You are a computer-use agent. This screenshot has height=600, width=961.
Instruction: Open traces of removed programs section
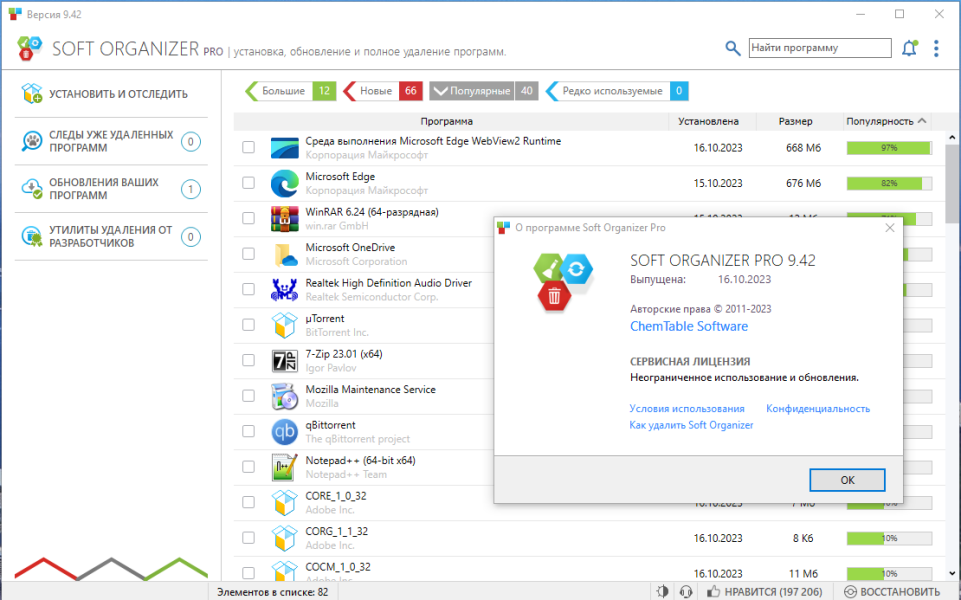[x=111, y=142]
